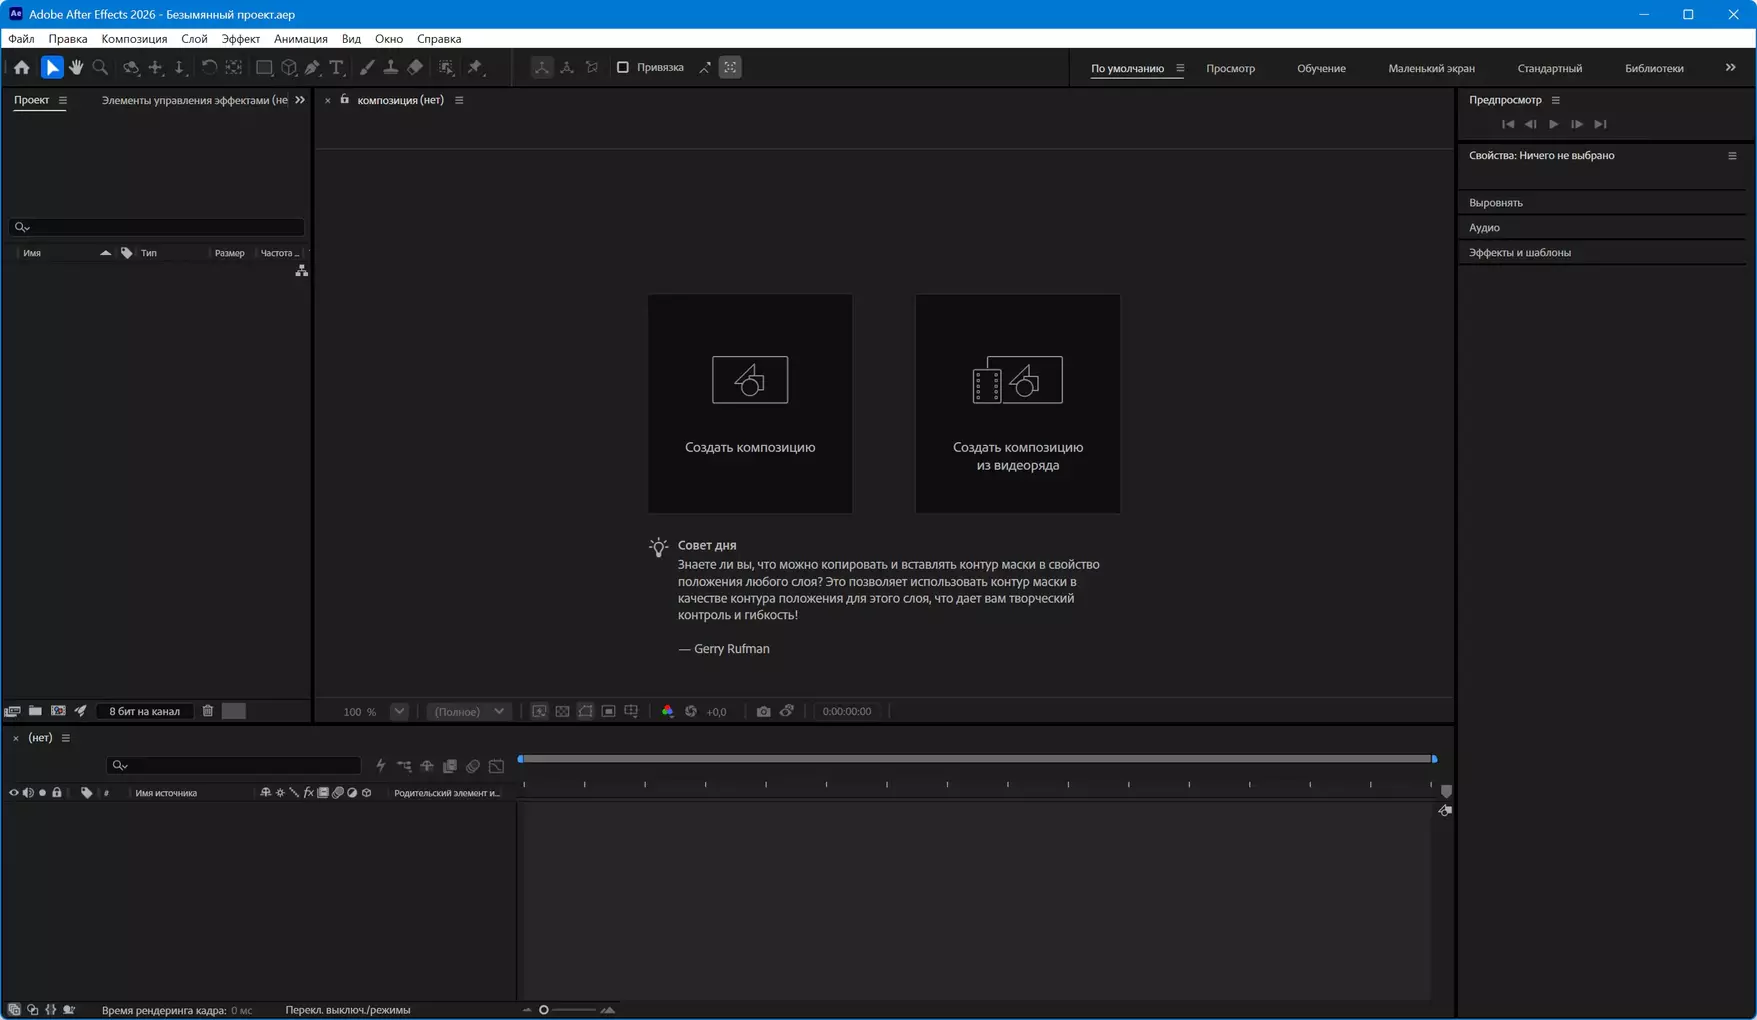Select the Type text tool
This screenshot has width=1757, height=1020.
(x=336, y=68)
